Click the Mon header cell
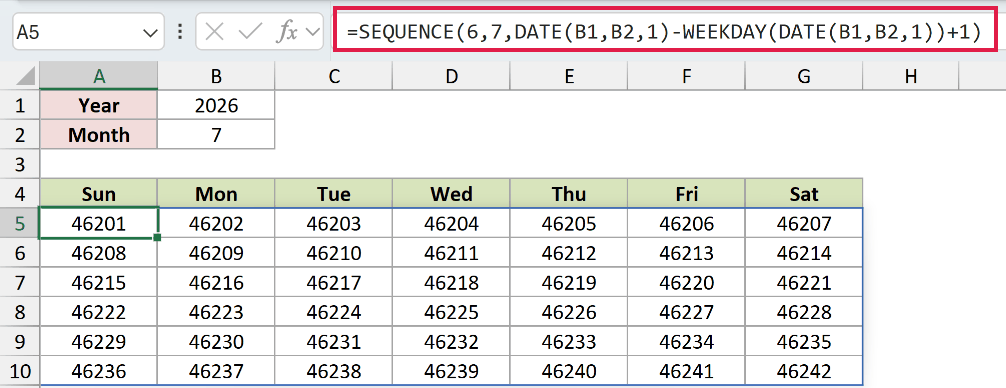 [x=216, y=194]
